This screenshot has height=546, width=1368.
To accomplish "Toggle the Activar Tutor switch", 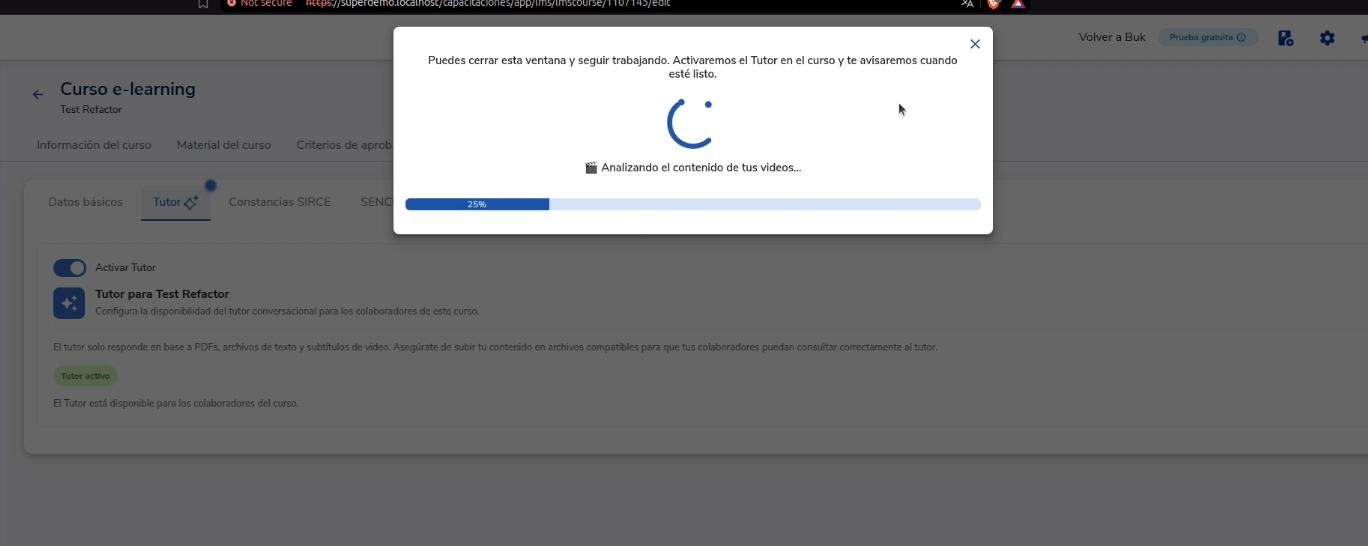I will point(69,268).
